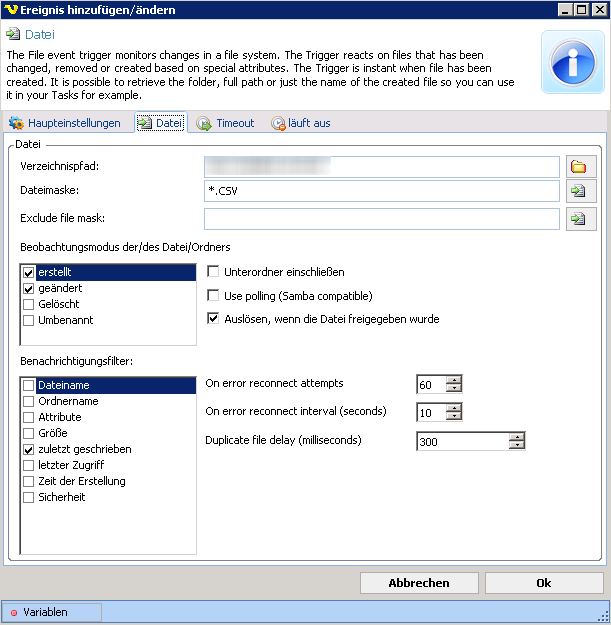Click the variable icon beside Exclude file mask
Screen dimensions: 611x625
[x=577, y=219]
